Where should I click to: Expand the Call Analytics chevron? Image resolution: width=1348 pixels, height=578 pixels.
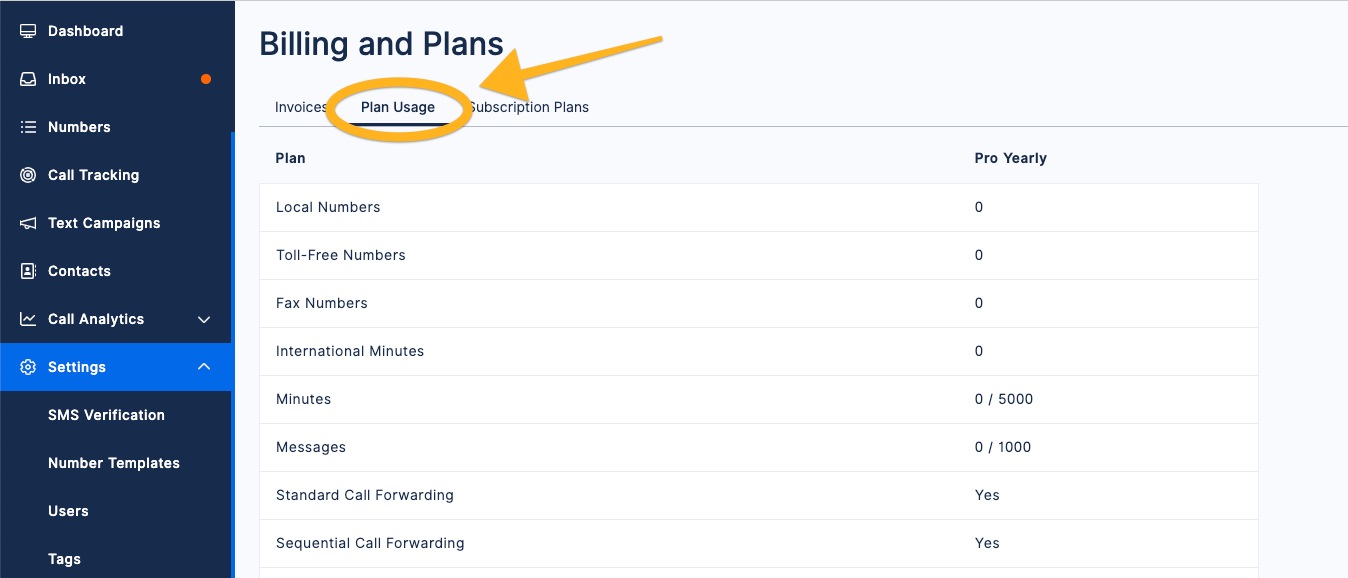pos(204,319)
